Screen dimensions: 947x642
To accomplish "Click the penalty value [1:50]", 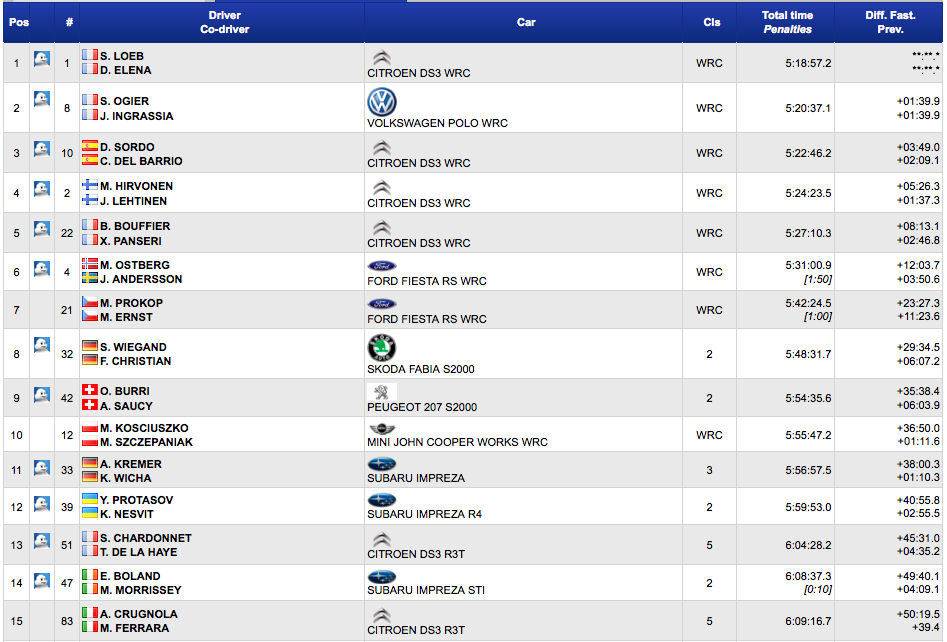I will coord(818,279).
